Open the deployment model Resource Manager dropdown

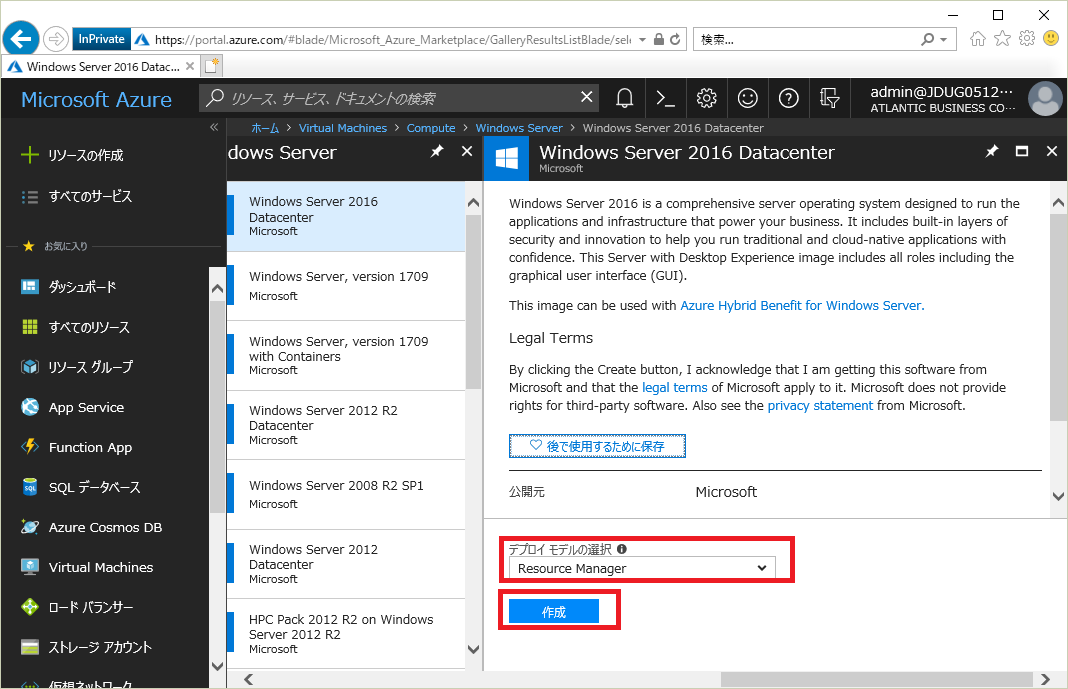642,568
